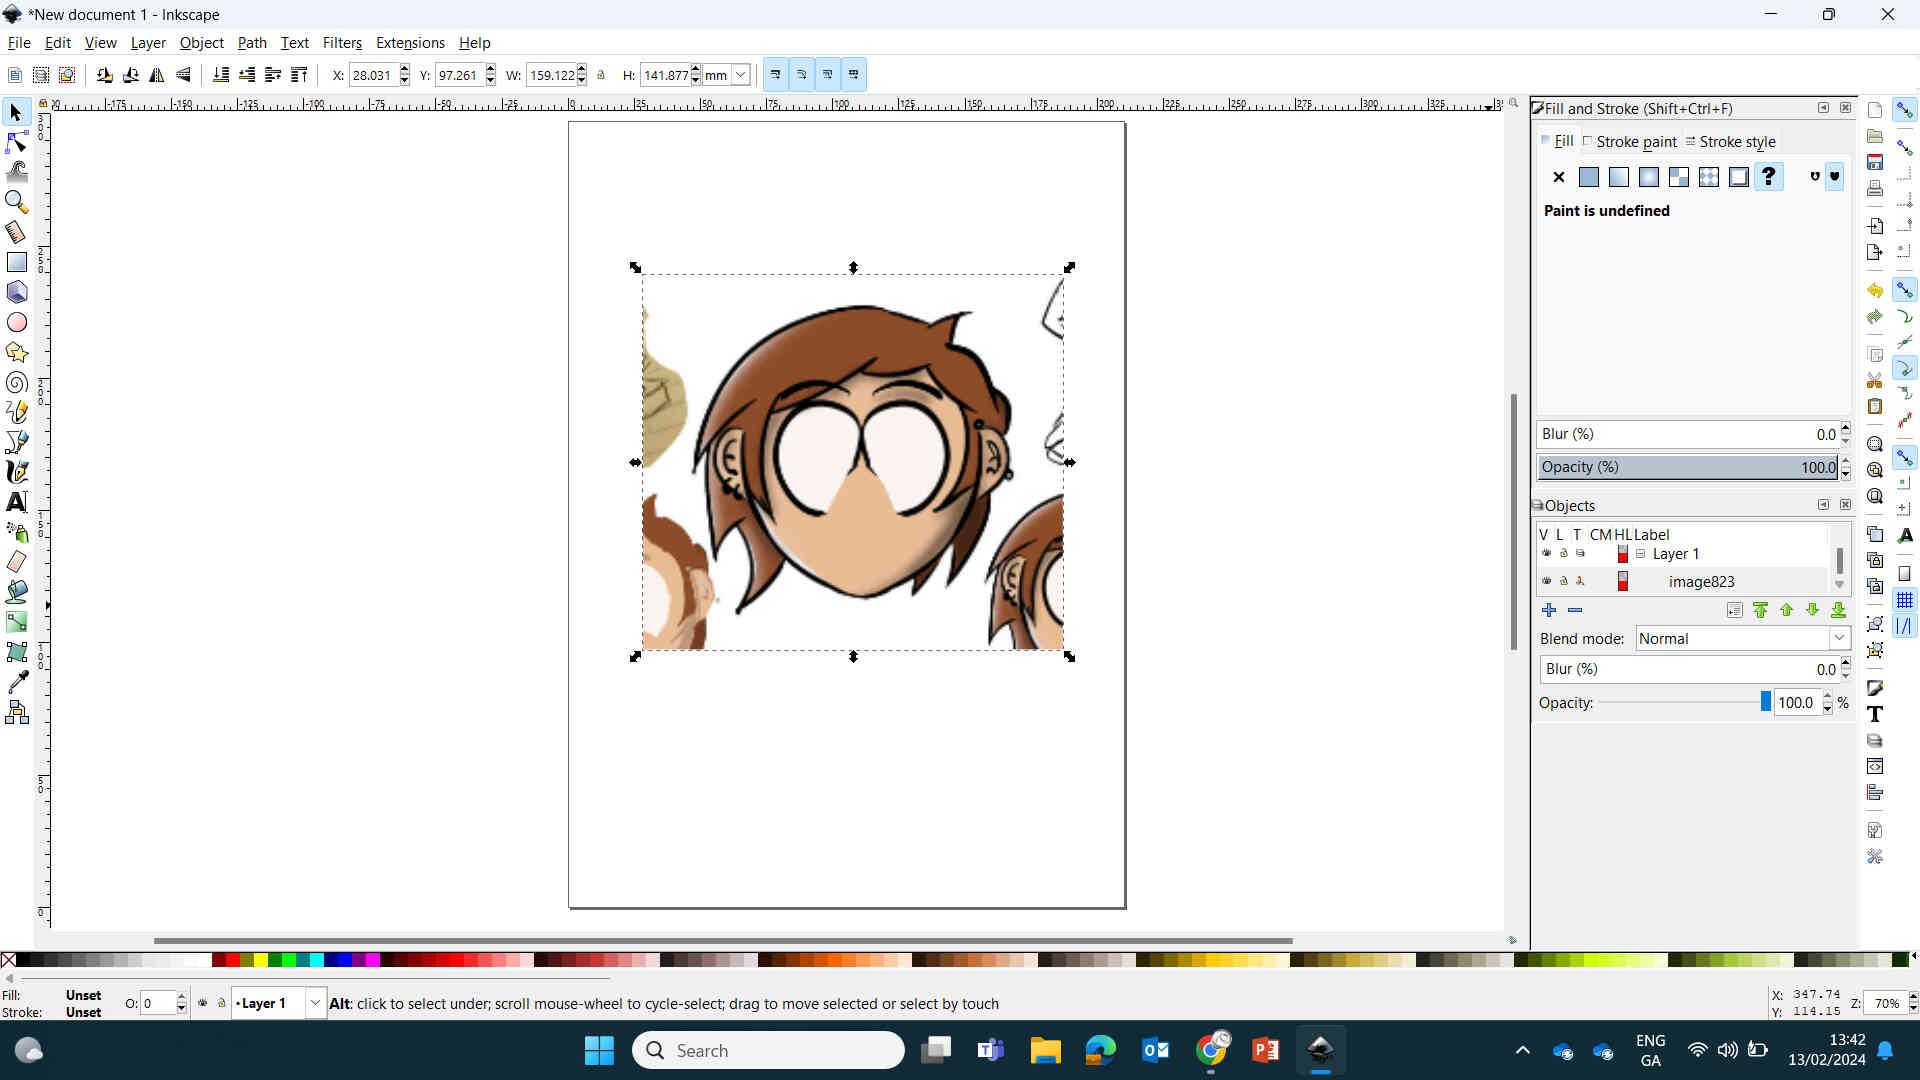The image size is (1920, 1080).
Task: Increase the zoom percentage stepper
Action: 1912,998
